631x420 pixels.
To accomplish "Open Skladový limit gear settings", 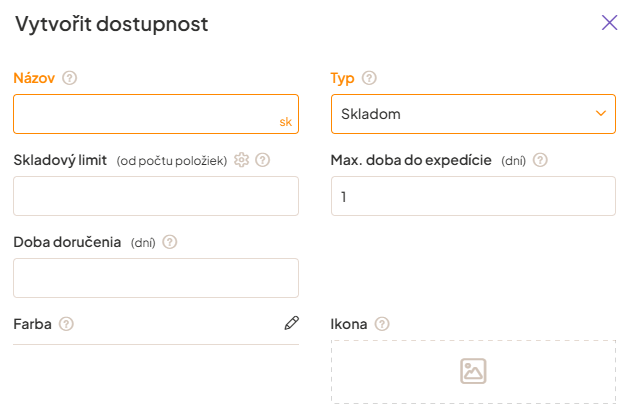I will pos(241,160).
